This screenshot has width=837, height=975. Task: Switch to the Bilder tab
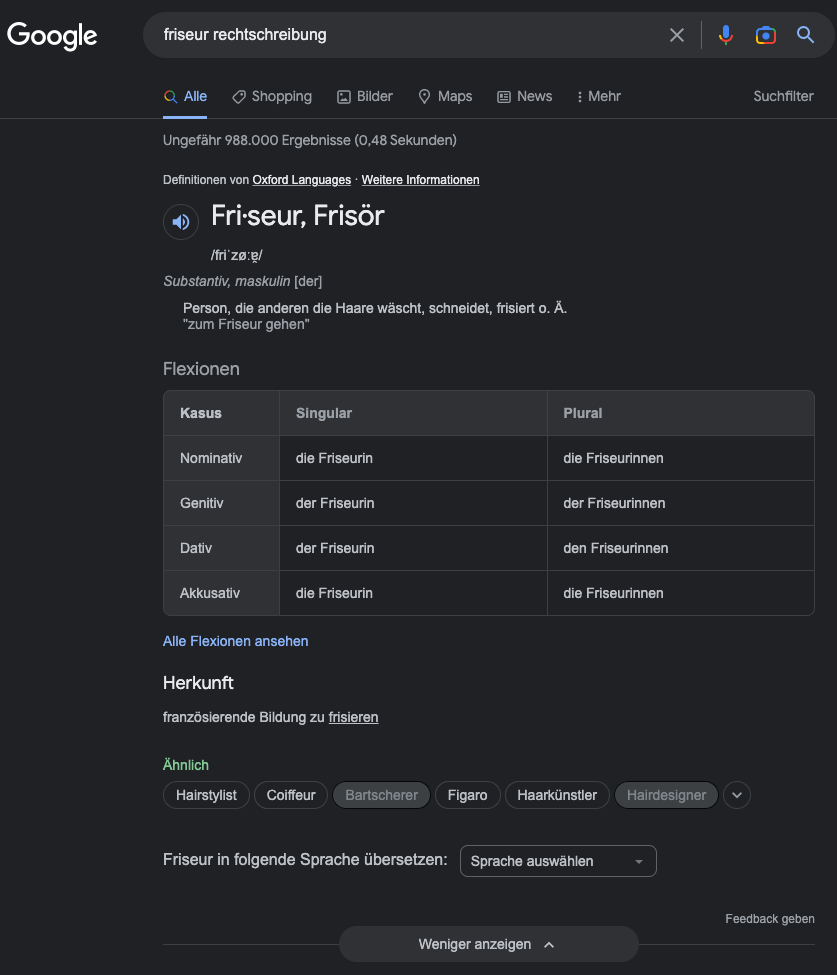point(365,96)
